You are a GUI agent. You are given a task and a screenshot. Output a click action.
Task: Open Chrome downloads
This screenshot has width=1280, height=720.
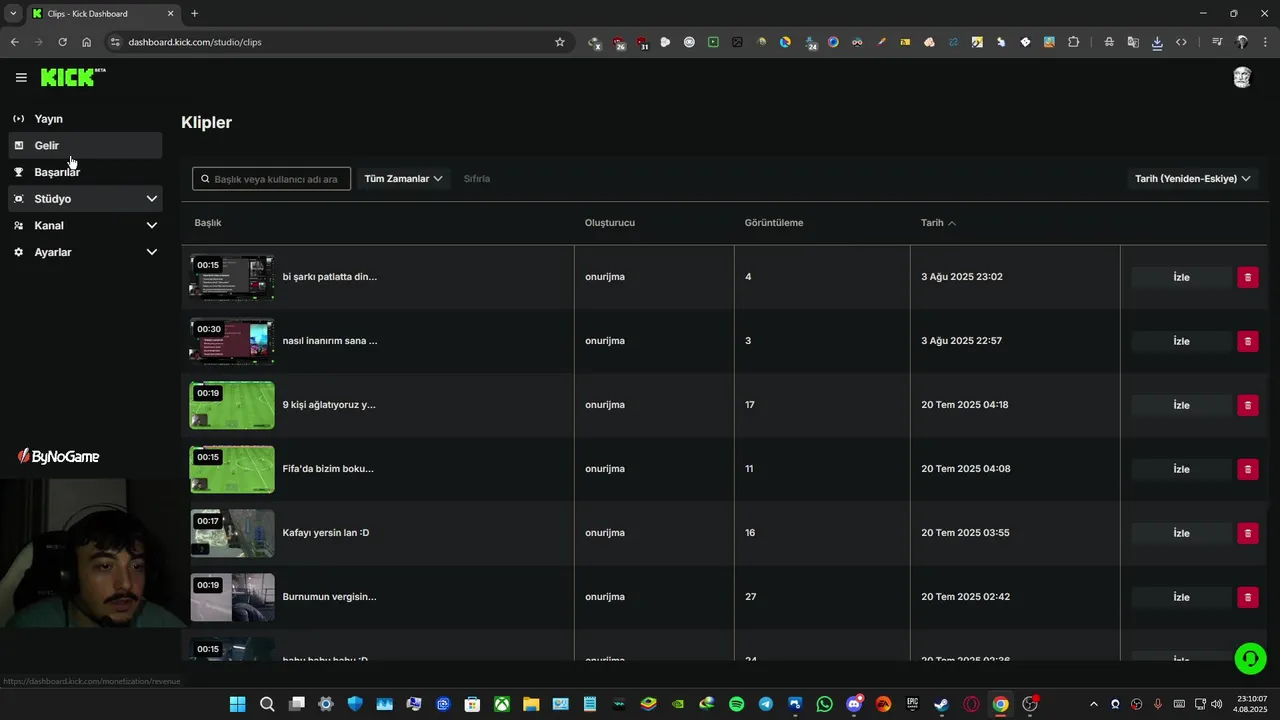[1157, 42]
